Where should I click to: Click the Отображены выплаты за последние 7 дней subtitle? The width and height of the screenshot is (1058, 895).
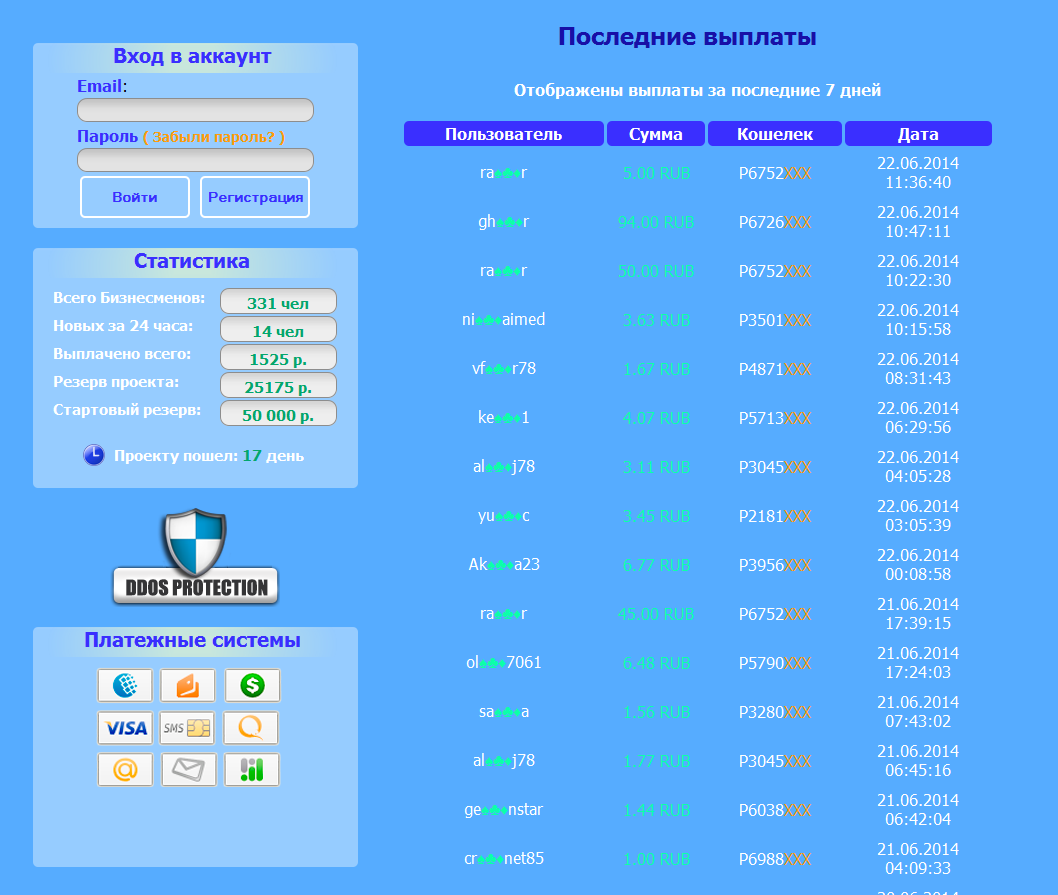pos(698,90)
